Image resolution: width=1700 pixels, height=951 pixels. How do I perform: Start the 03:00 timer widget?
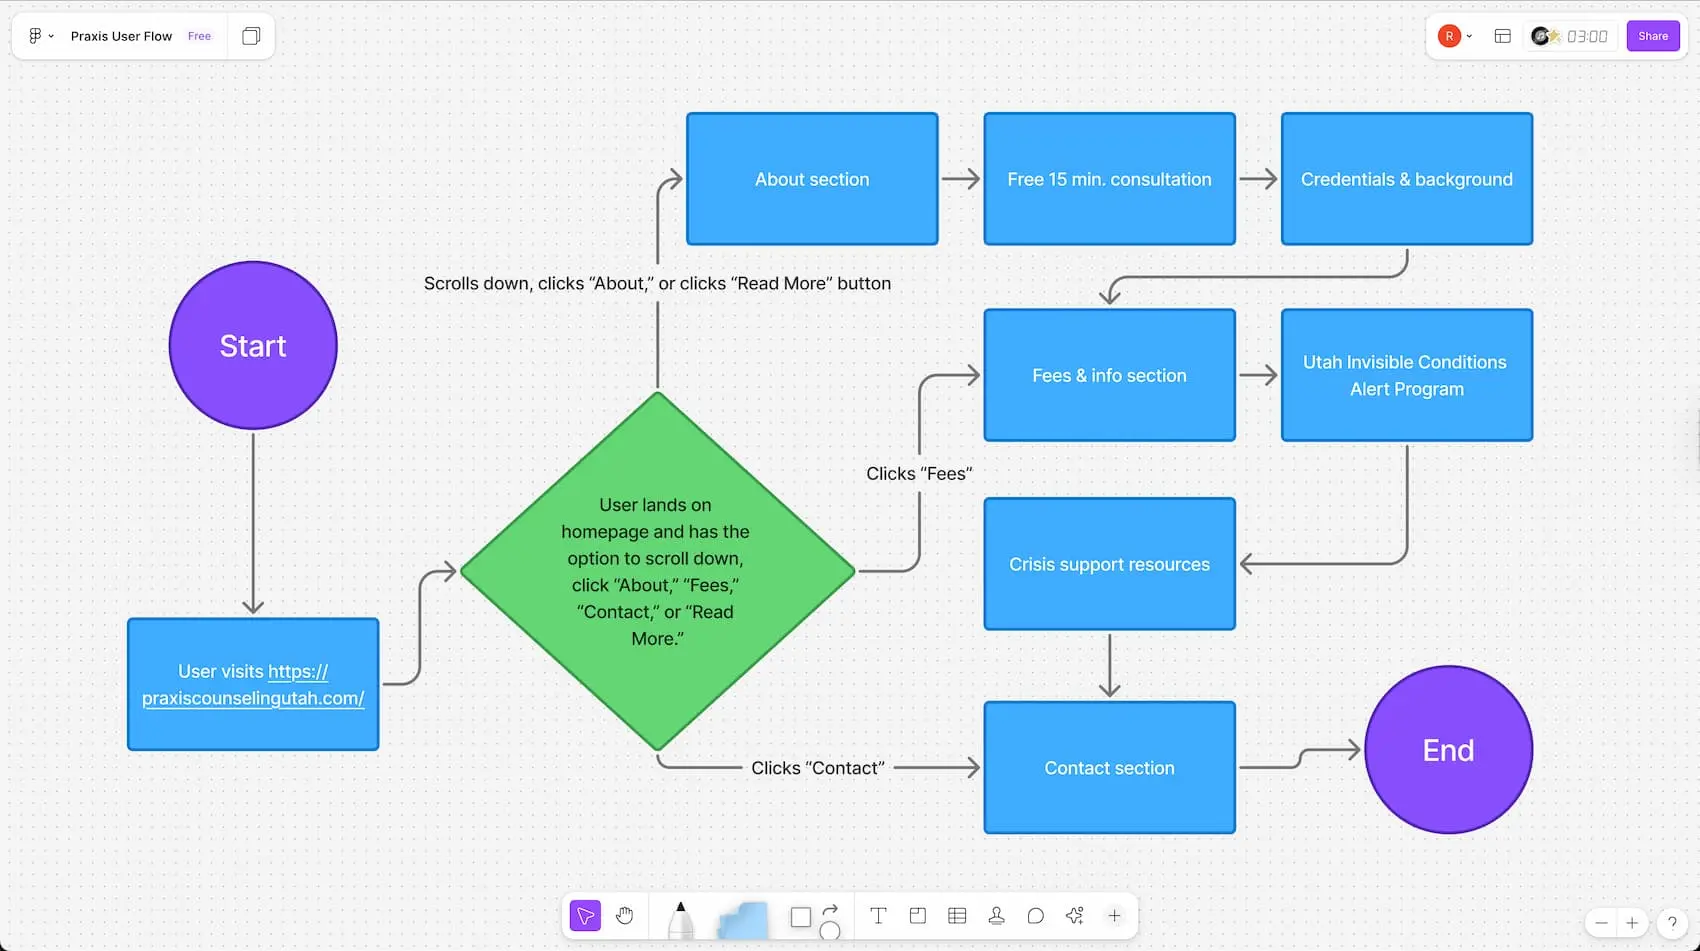(x=1583, y=36)
